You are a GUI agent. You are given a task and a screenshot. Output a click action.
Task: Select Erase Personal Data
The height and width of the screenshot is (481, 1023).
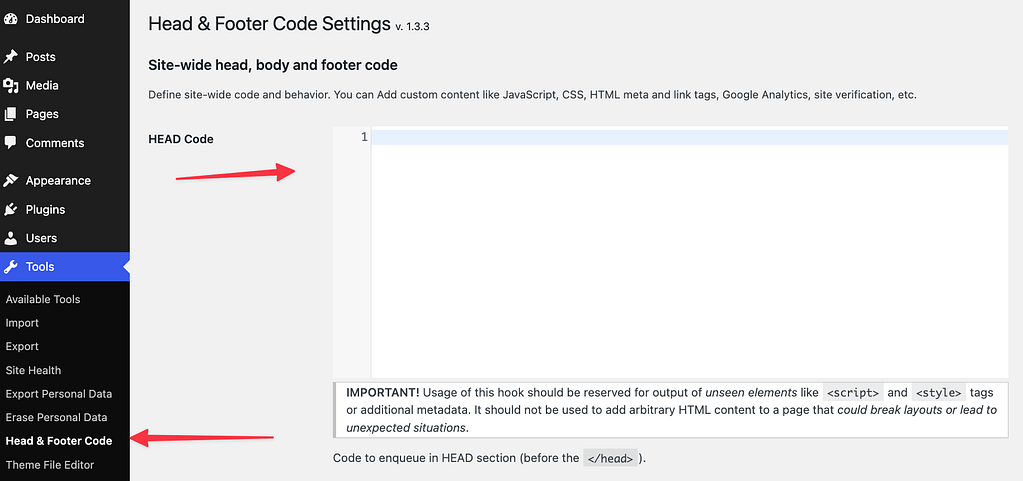pos(56,417)
